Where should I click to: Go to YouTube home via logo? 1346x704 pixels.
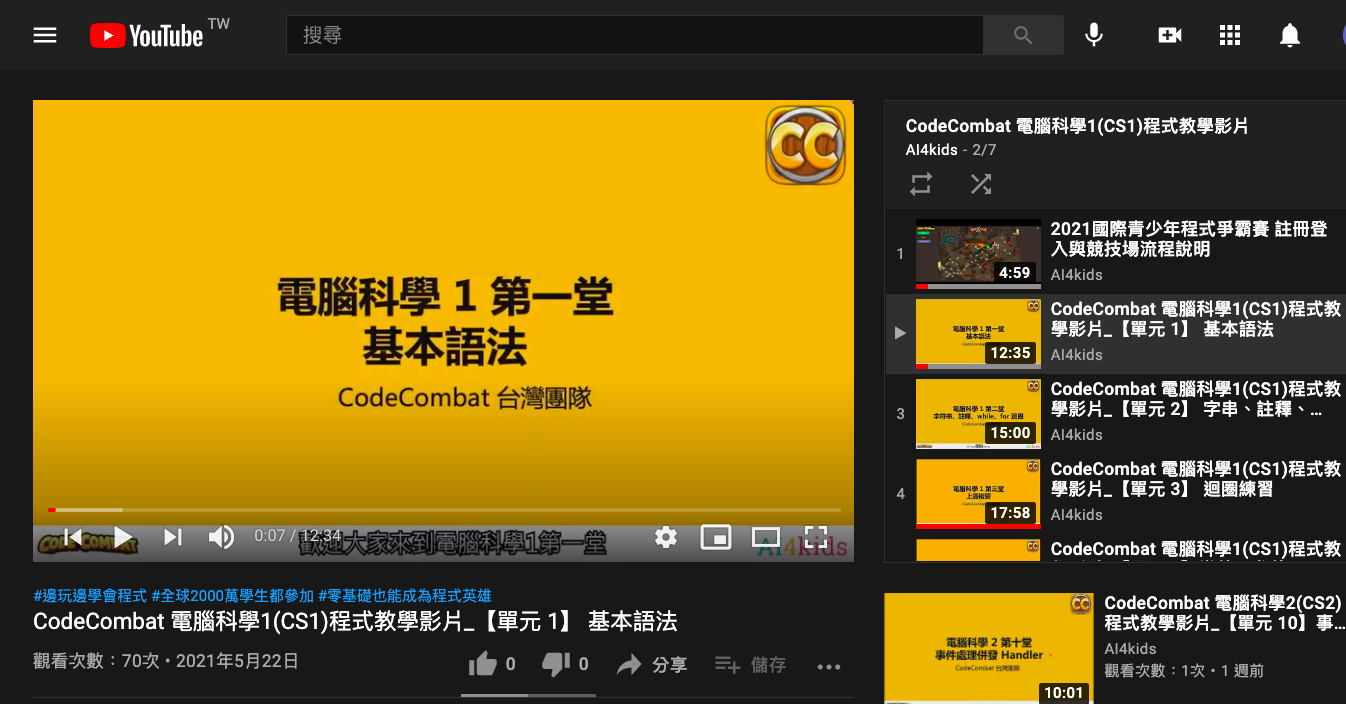pyautogui.click(x=146, y=36)
